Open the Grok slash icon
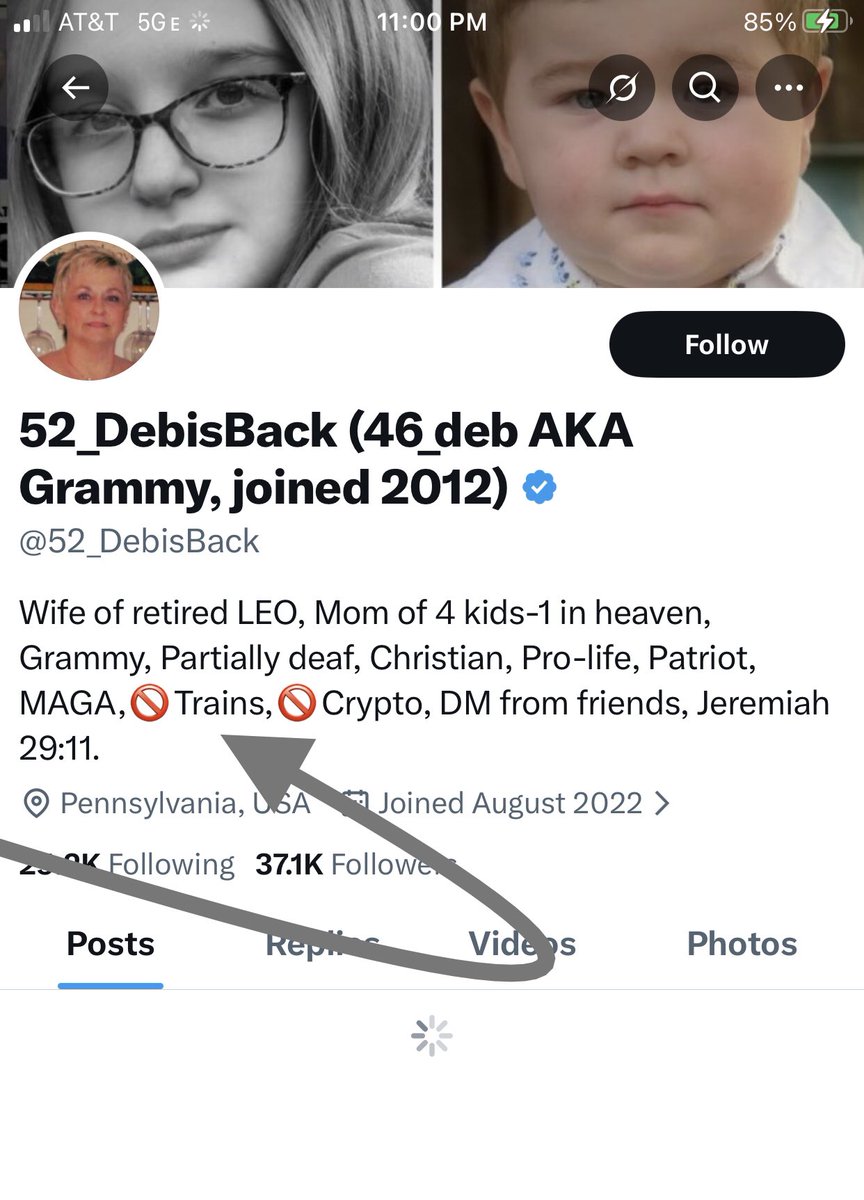This screenshot has height=1200, width=864. pyautogui.click(x=621, y=88)
